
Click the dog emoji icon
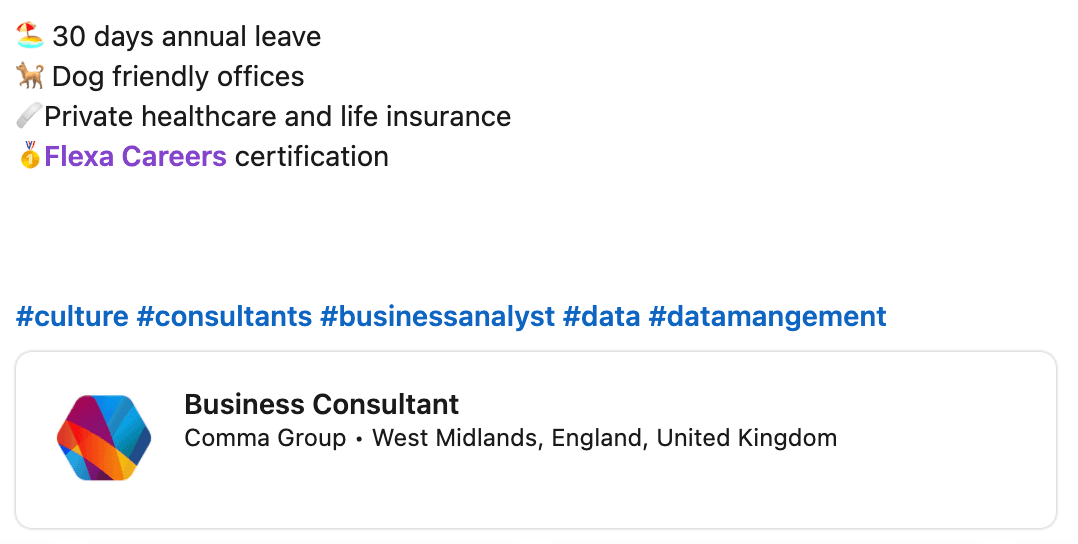coord(30,77)
